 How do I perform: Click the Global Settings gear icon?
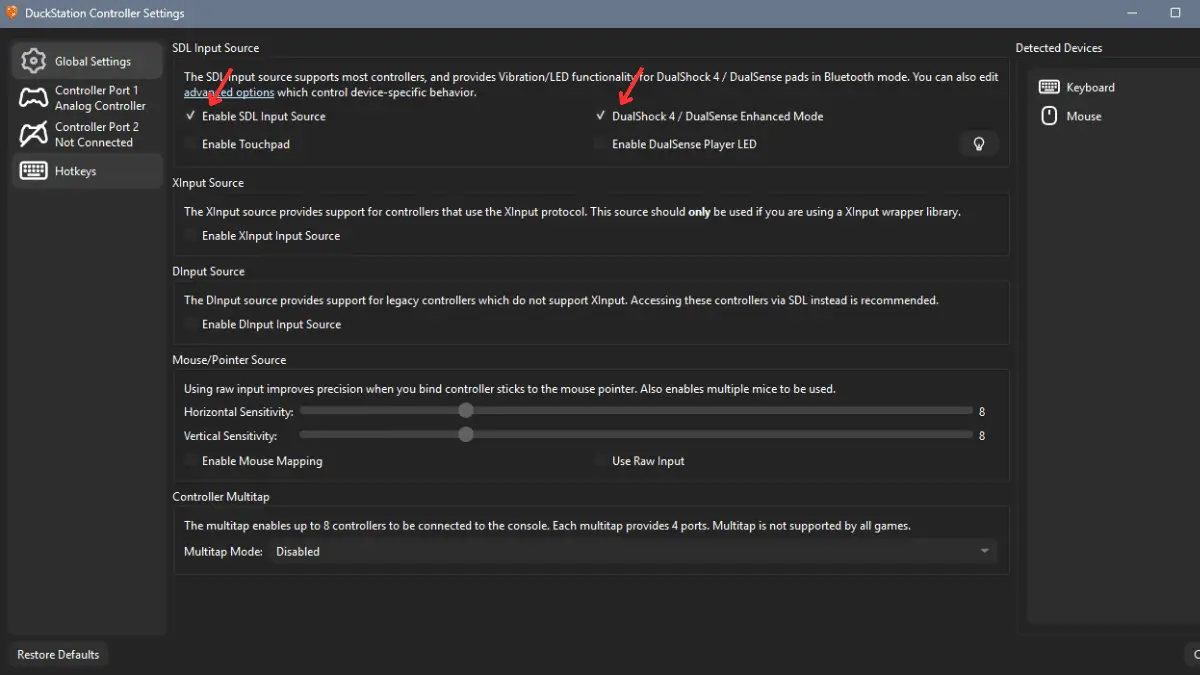[x=34, y=61]
